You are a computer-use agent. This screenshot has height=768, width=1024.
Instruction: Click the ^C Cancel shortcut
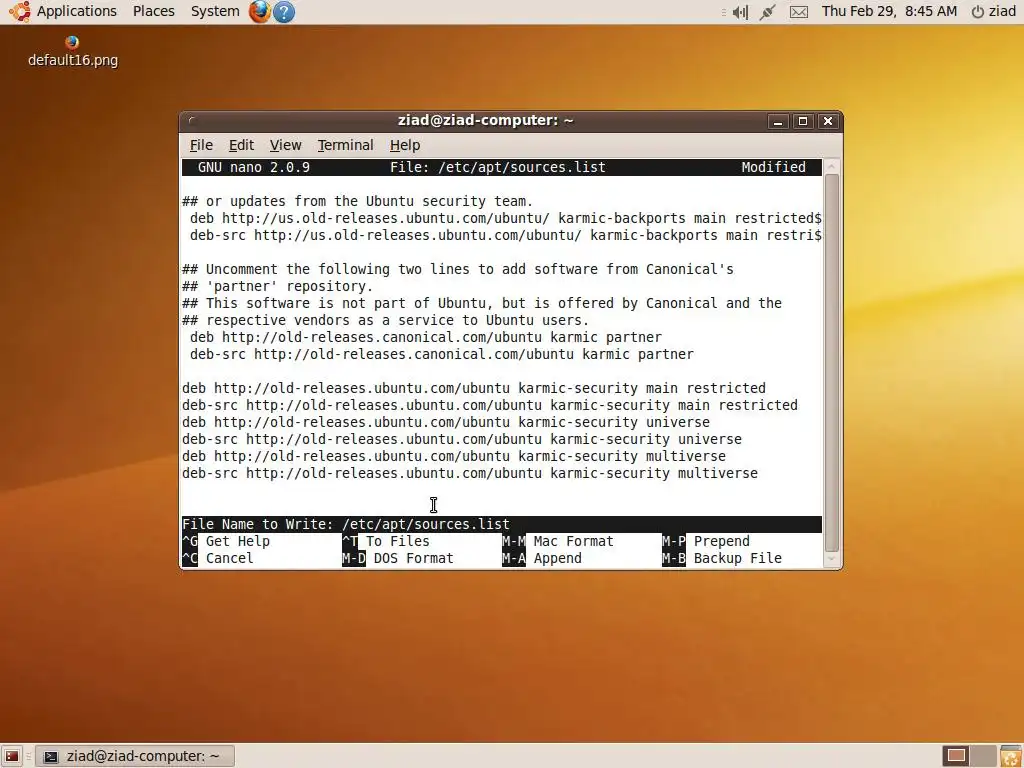tap(217, 558)
